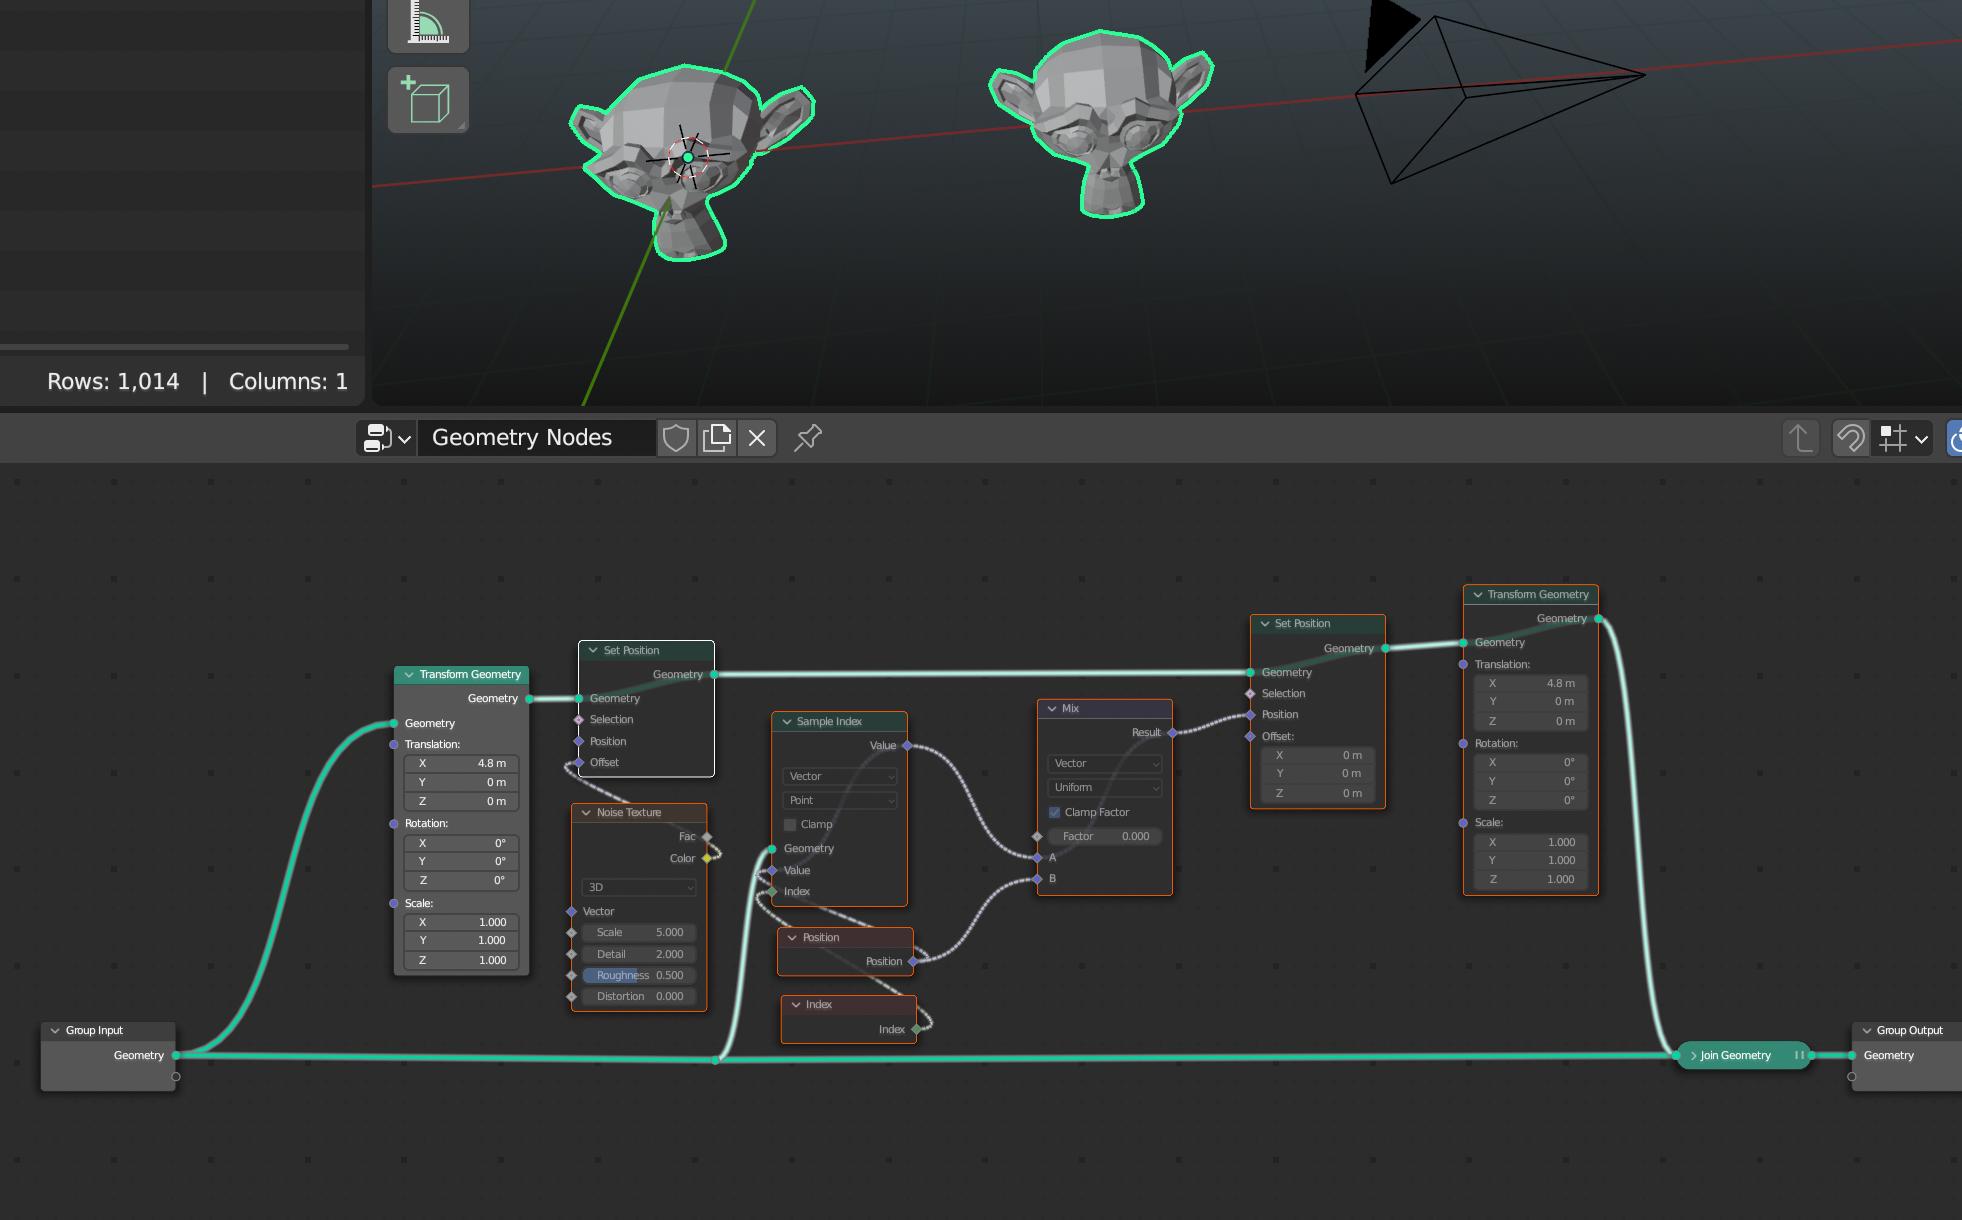
Task: Collapse the right Set Position node
Action: point(1265,624)
